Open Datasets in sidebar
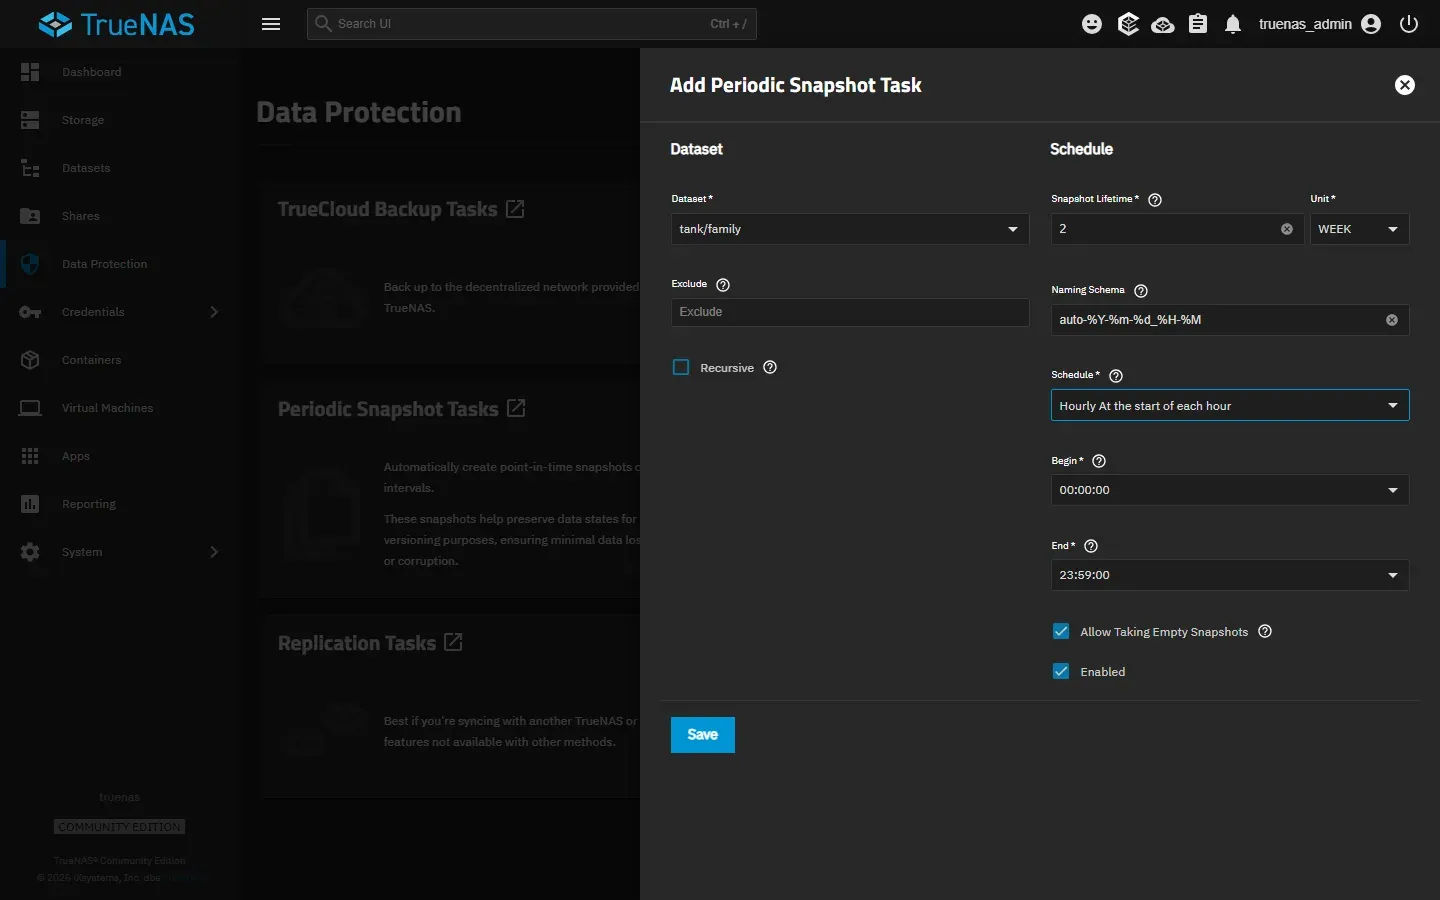This screenshot has width=1440, height=900. (120, 168)
